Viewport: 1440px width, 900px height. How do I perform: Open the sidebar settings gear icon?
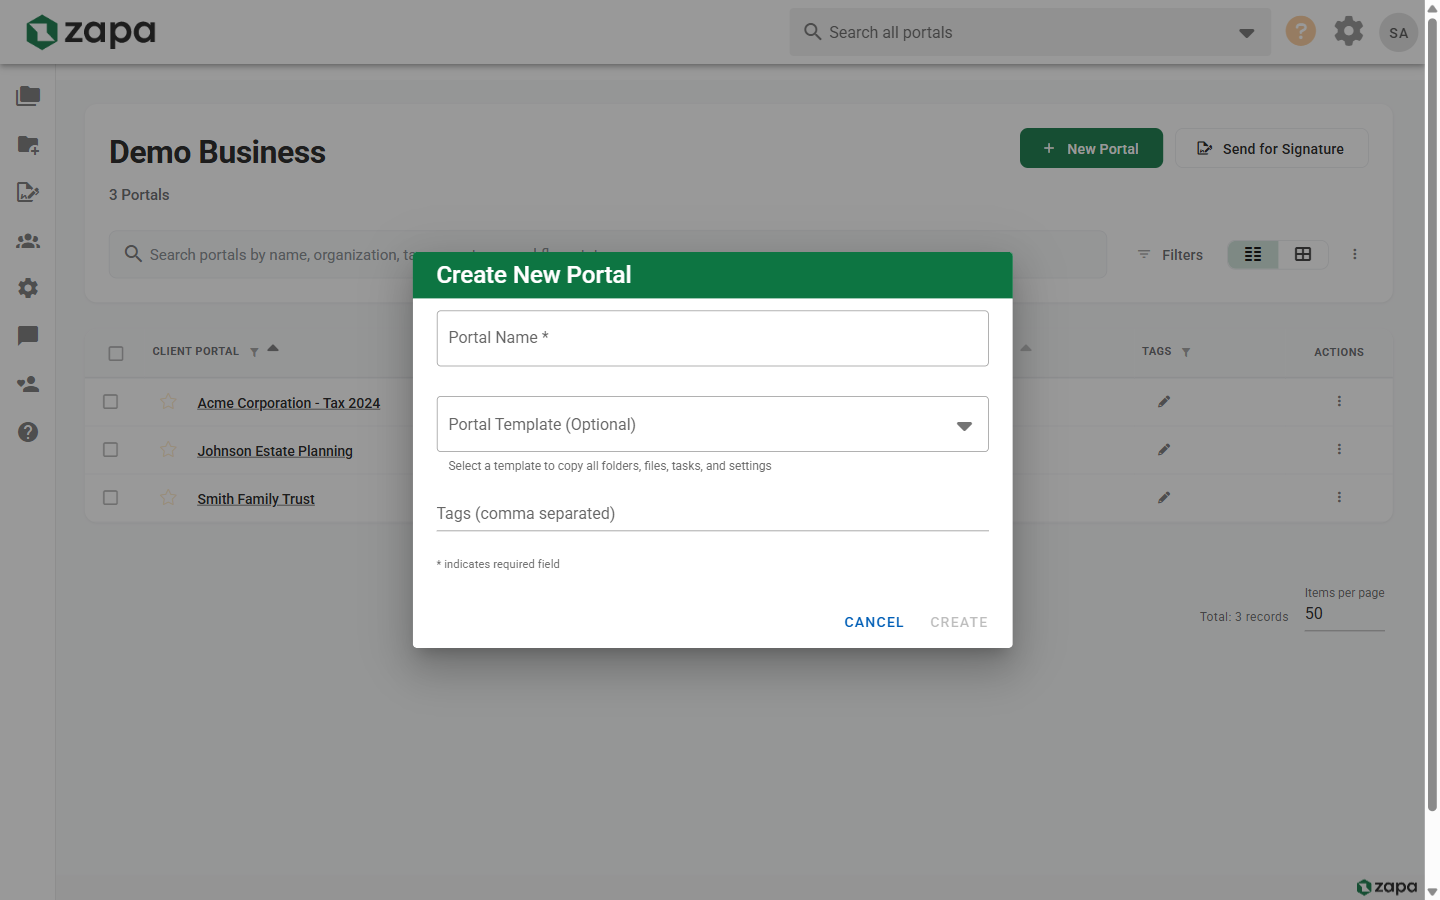[x=28, y=288]
